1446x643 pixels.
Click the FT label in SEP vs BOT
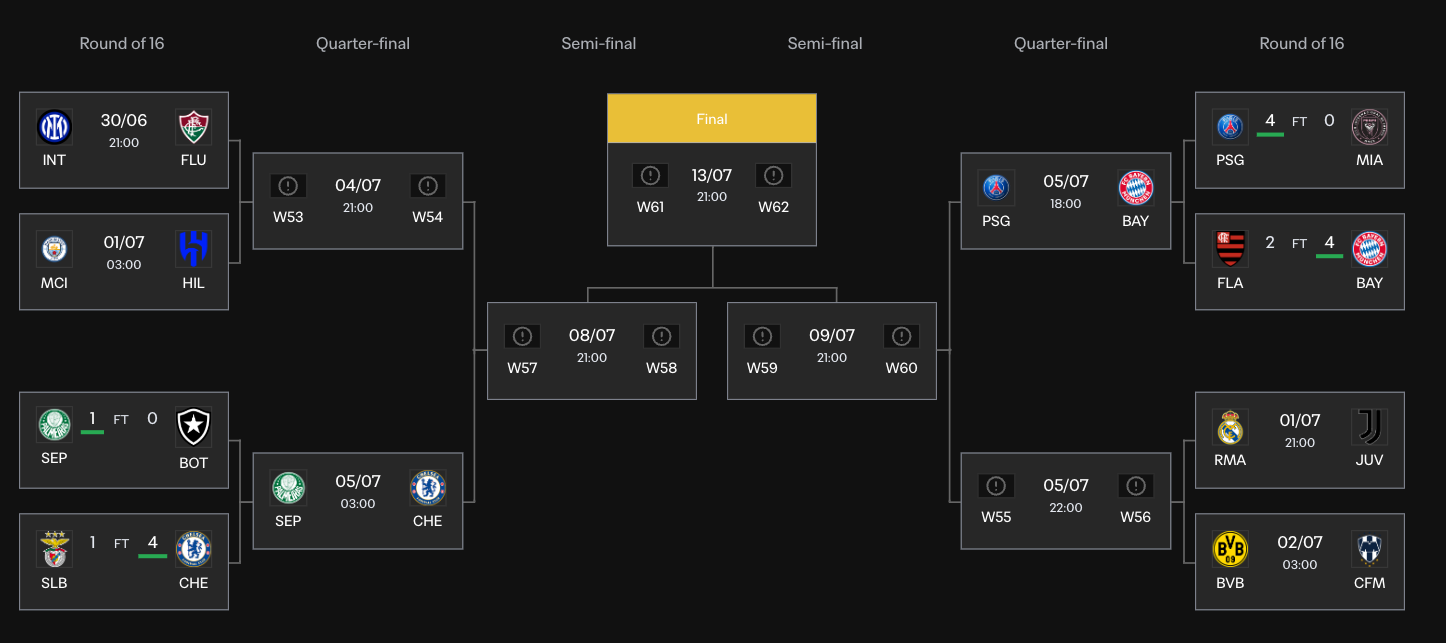pyautogui.click(x=121, y=420)
